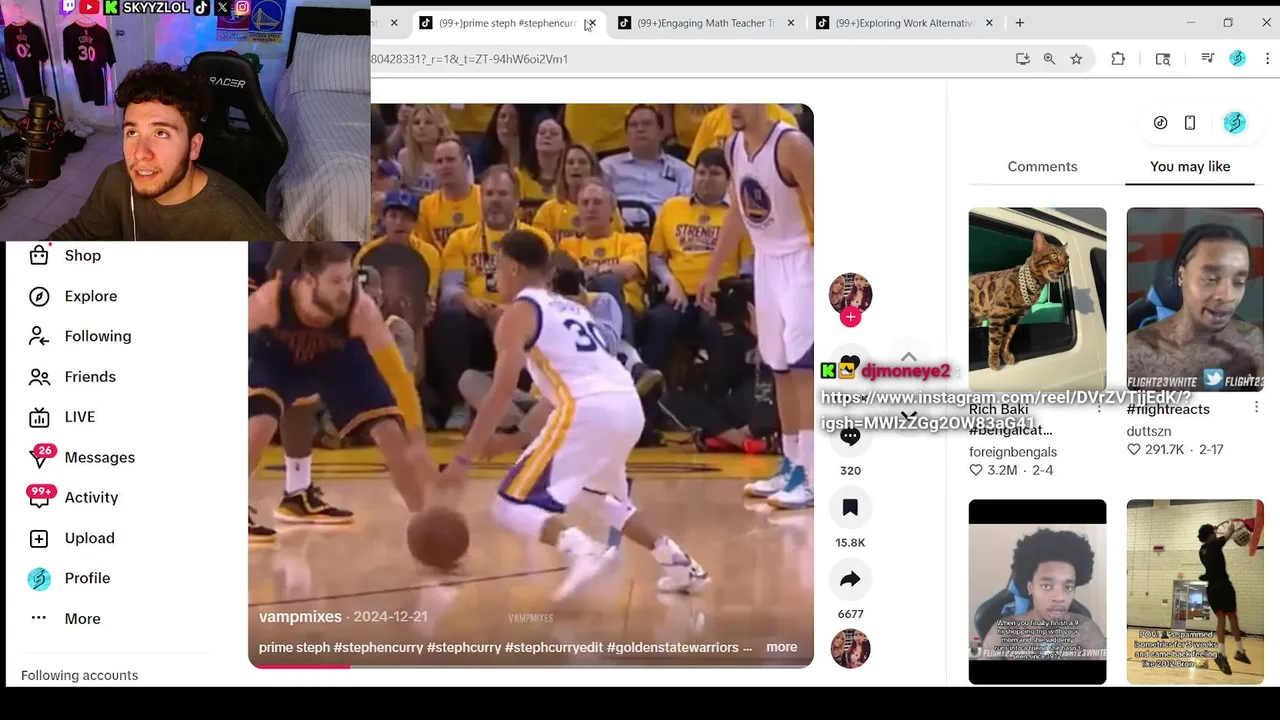
Task: Open the video creator's avatar
Action: tap(850, 294)
